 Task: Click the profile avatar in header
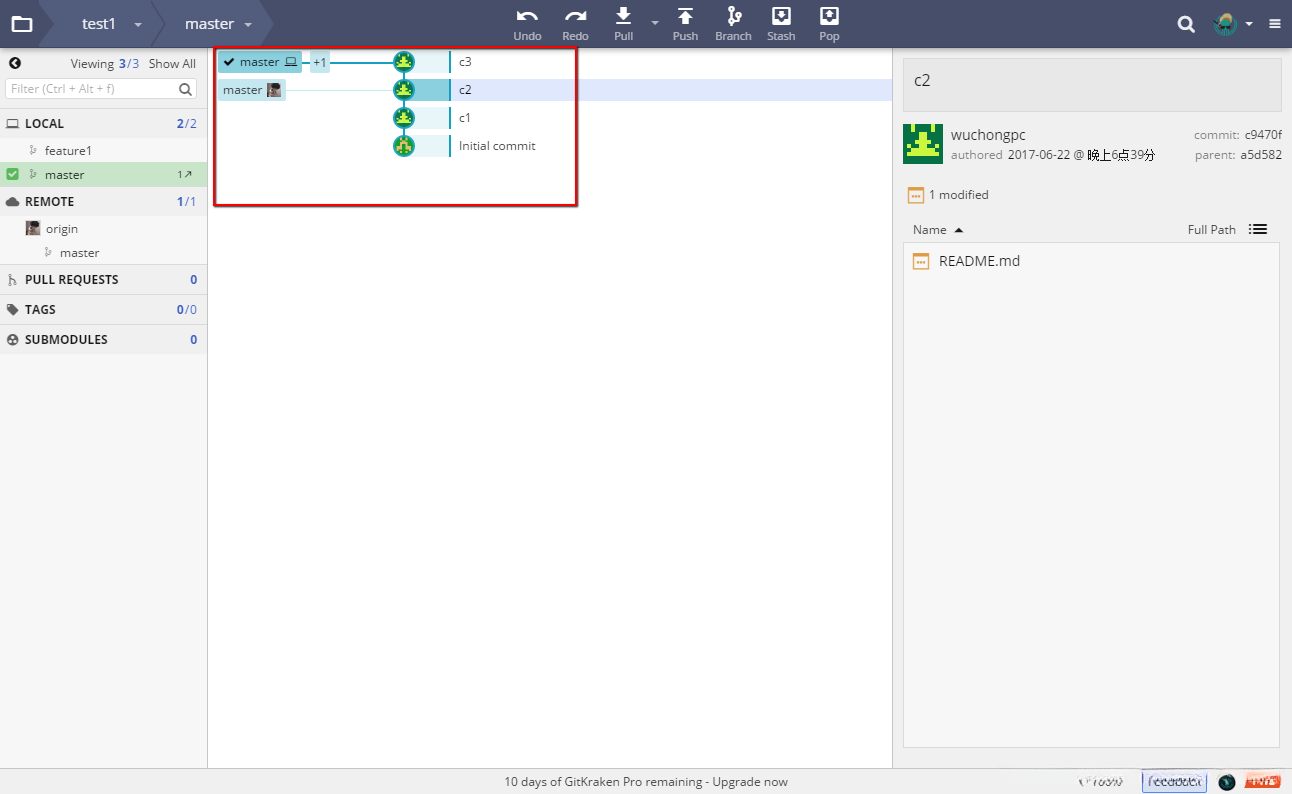[1225, 24]
